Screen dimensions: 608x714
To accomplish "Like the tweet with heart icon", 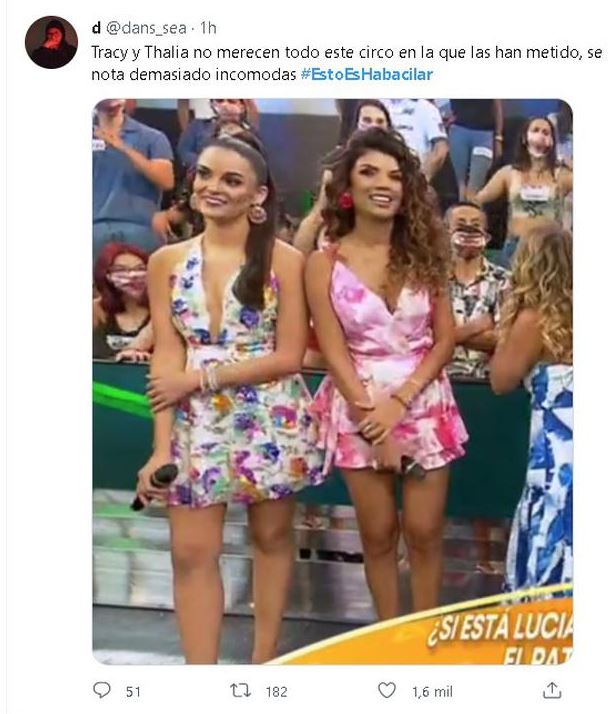I will click(x=387, y=690).
